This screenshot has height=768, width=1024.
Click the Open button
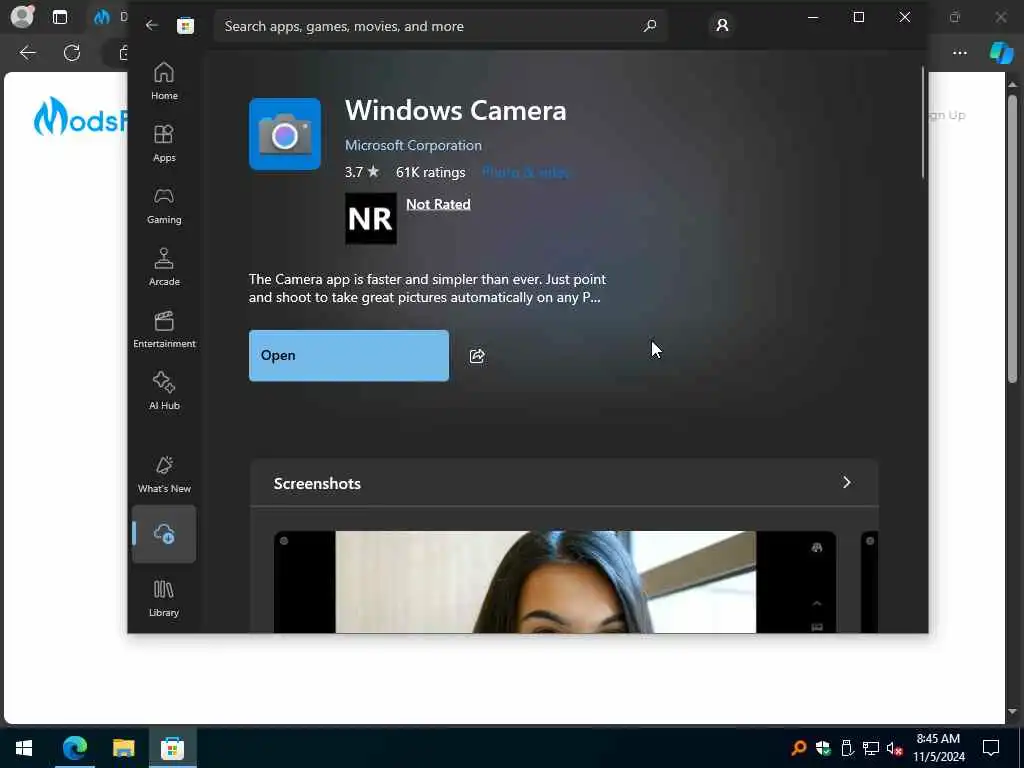[349, 356]
